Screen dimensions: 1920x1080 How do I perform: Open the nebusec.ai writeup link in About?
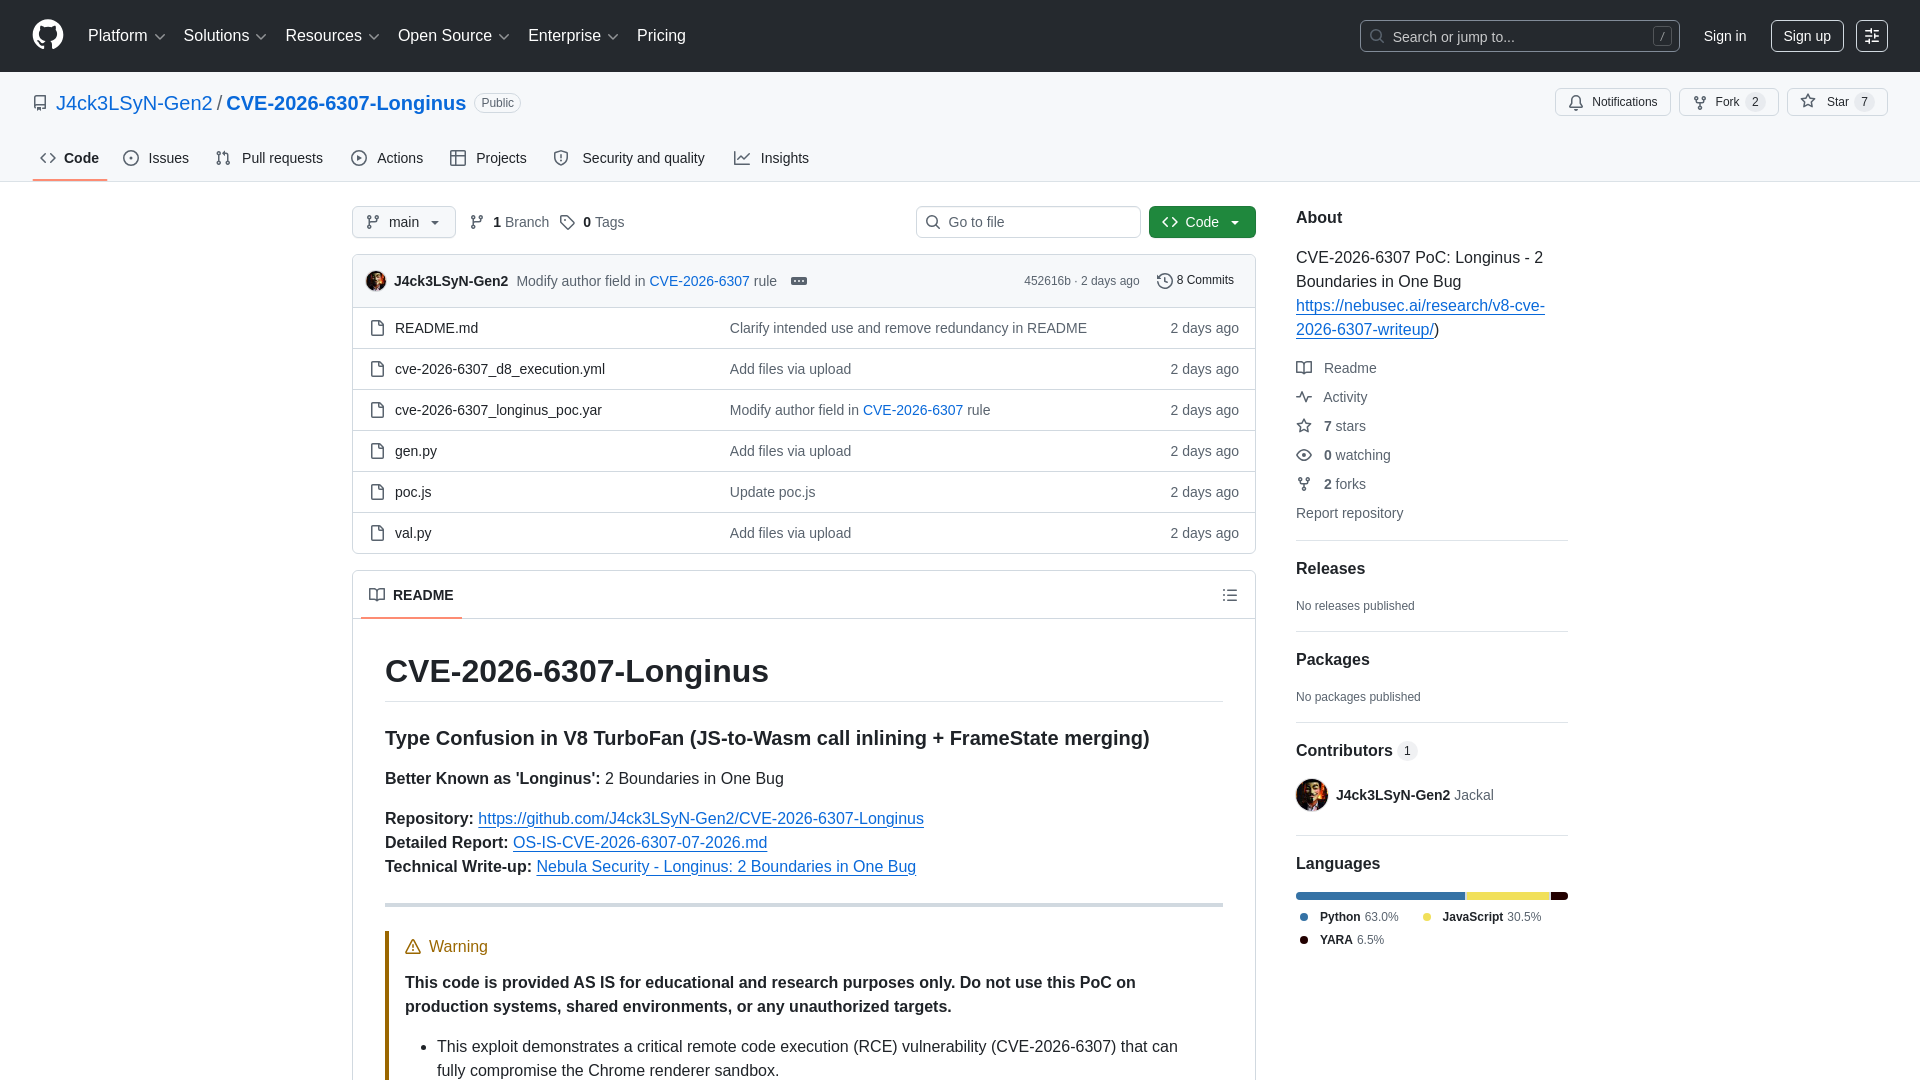pyautogui.click(x=1420, y=318)
